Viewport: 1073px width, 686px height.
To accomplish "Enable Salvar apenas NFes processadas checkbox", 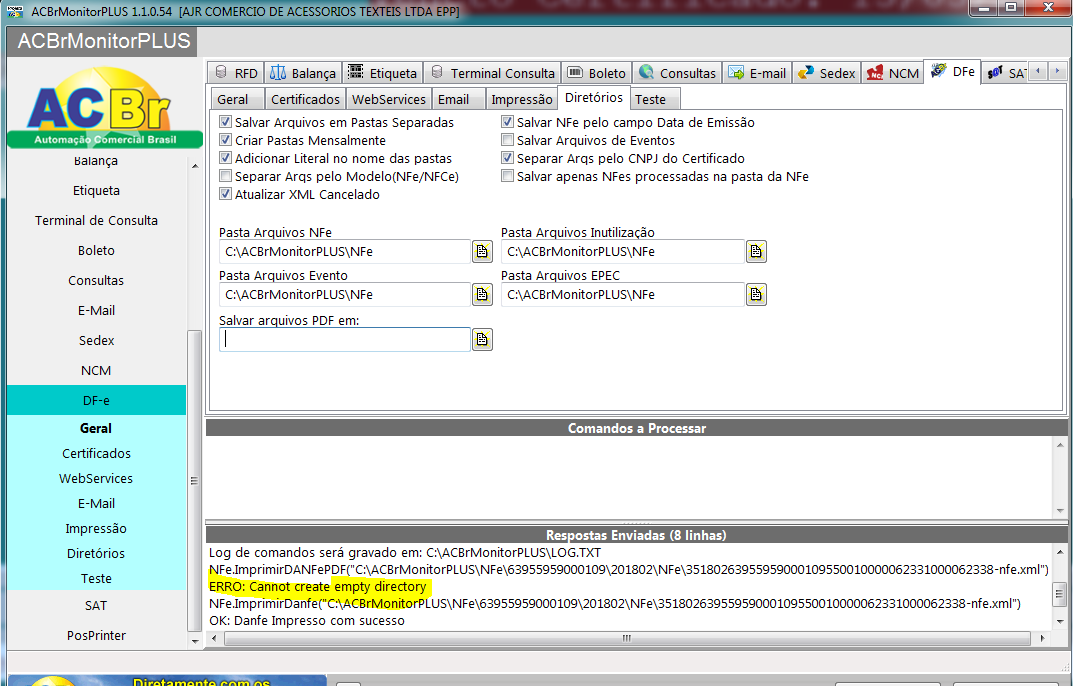I will pos(507,176).
